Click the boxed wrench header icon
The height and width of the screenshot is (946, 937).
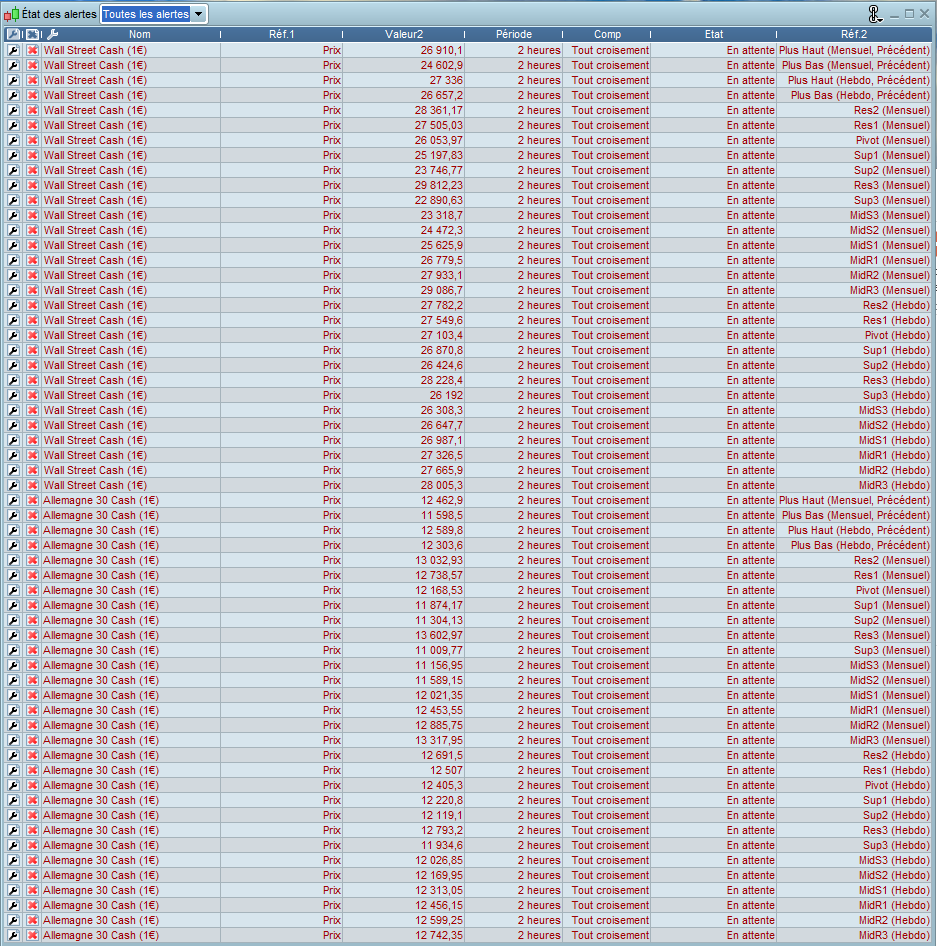[x=13, y=34]
